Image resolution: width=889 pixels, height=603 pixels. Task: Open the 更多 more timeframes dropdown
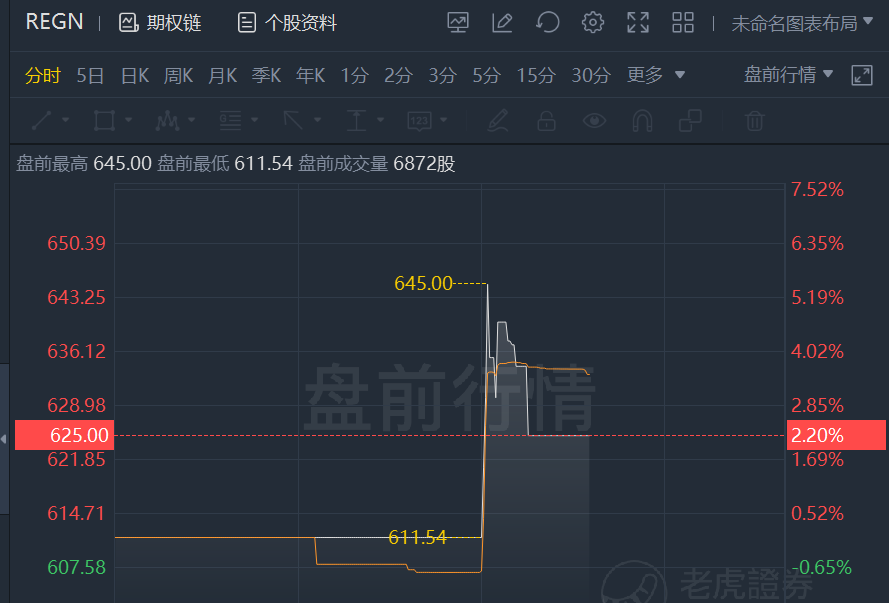(655, 75)
